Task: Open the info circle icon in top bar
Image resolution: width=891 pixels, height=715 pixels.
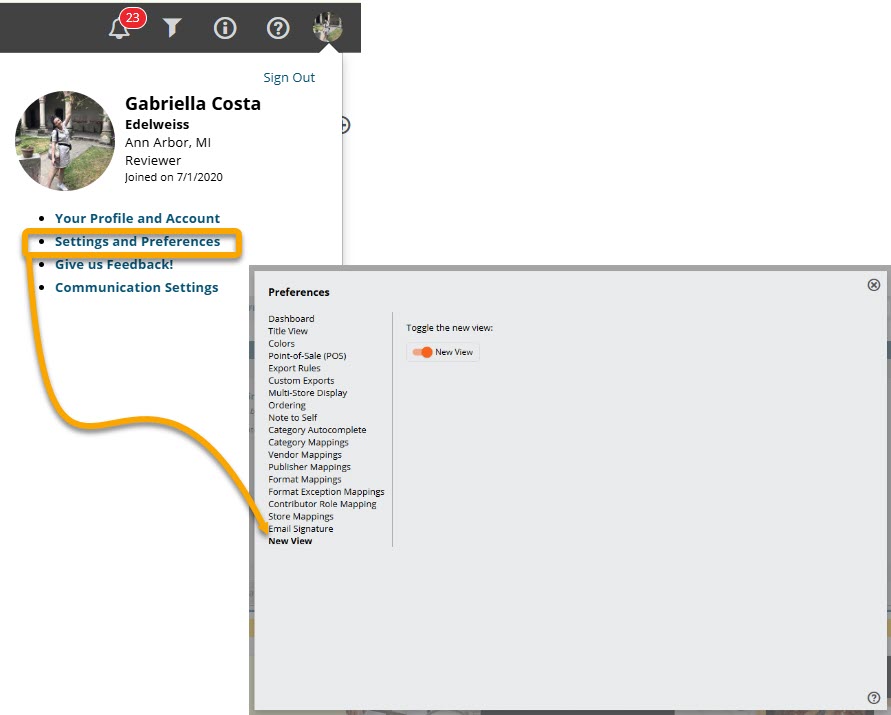Action: click(x=225, y=28)
